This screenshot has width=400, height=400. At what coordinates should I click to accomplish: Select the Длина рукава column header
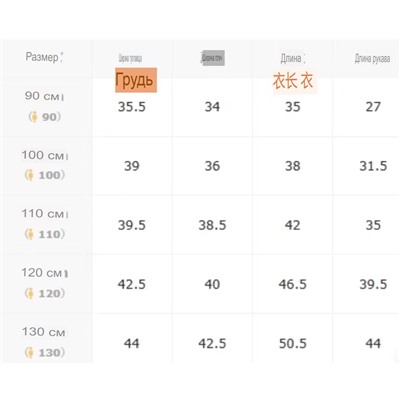coord(372,59)
